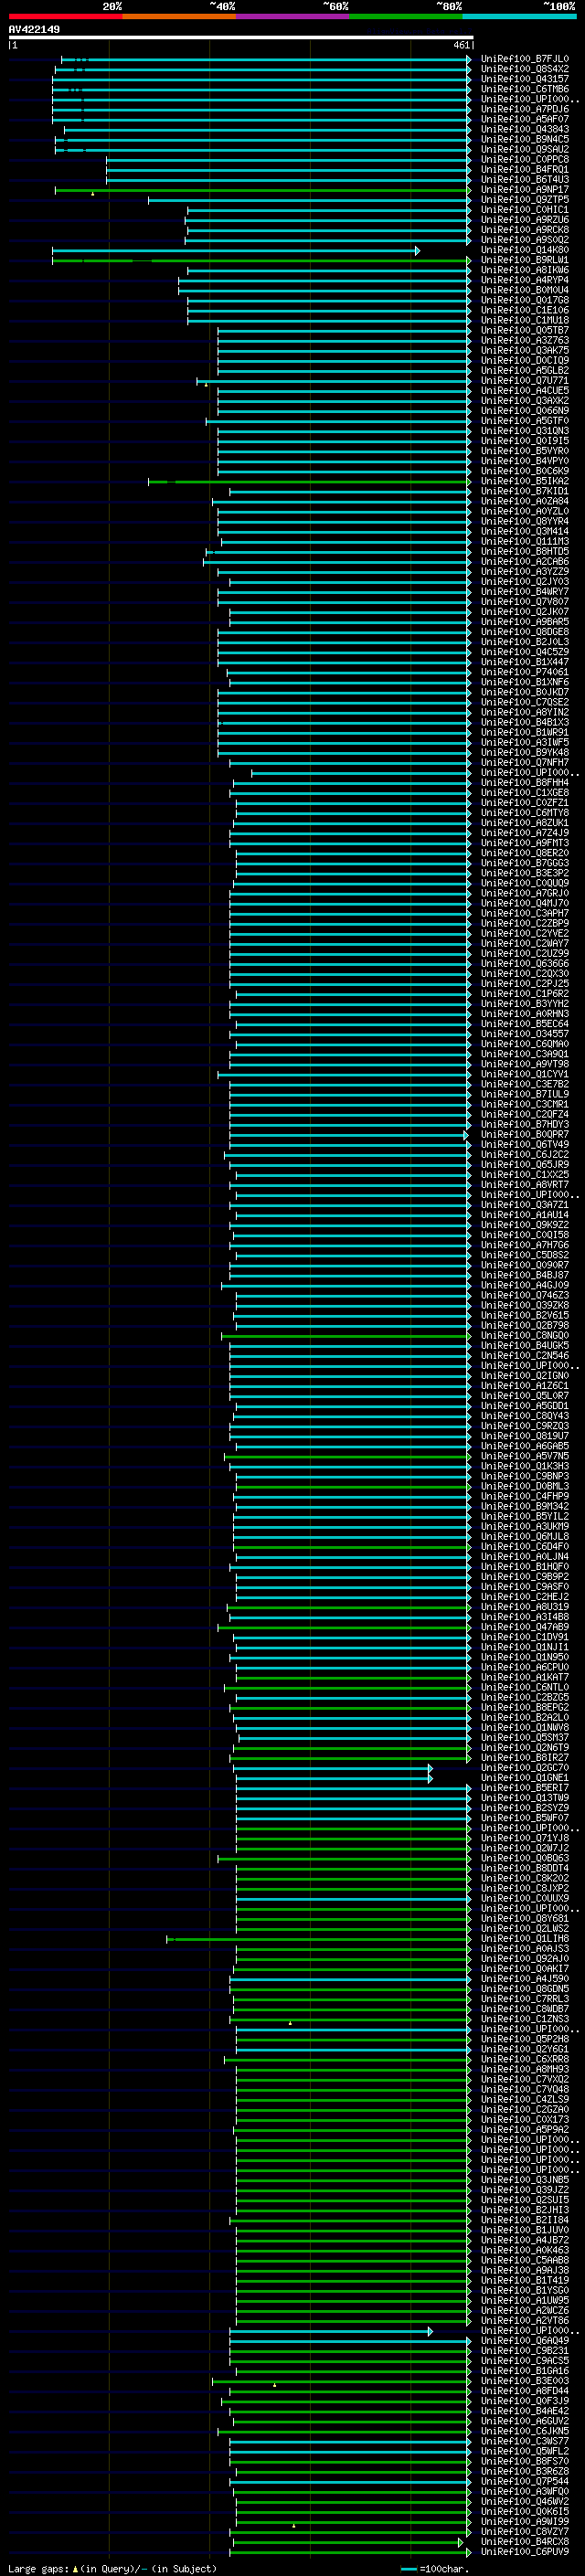Open hit UniRef100_Q43157
The image size is (585, 2576).
(x=524, y=79)
